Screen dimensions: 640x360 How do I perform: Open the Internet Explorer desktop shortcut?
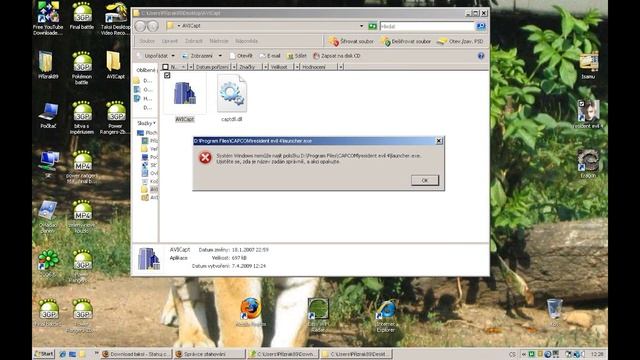[386, 315]
